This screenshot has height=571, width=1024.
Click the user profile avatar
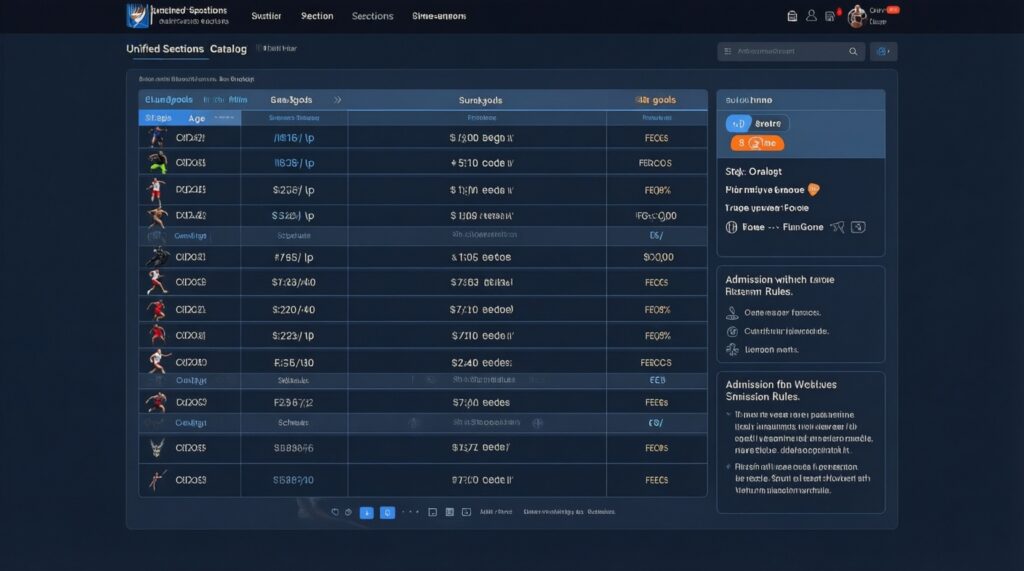coord(856,16)
